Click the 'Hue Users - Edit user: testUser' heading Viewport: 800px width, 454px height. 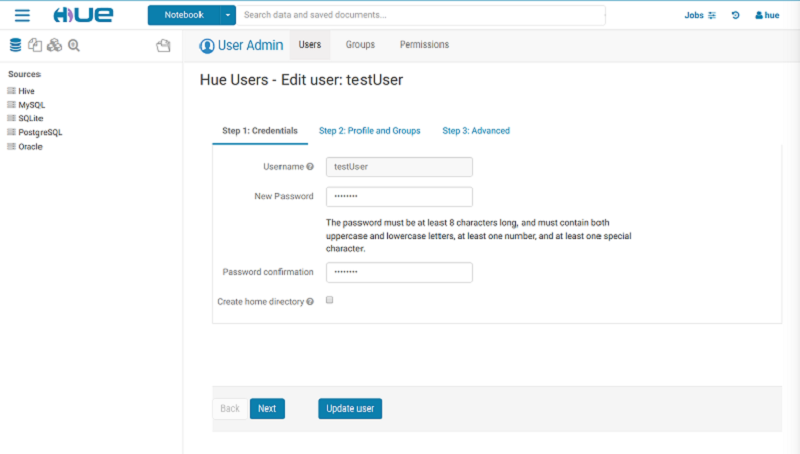pyautogui.click(x=301, y=80)
